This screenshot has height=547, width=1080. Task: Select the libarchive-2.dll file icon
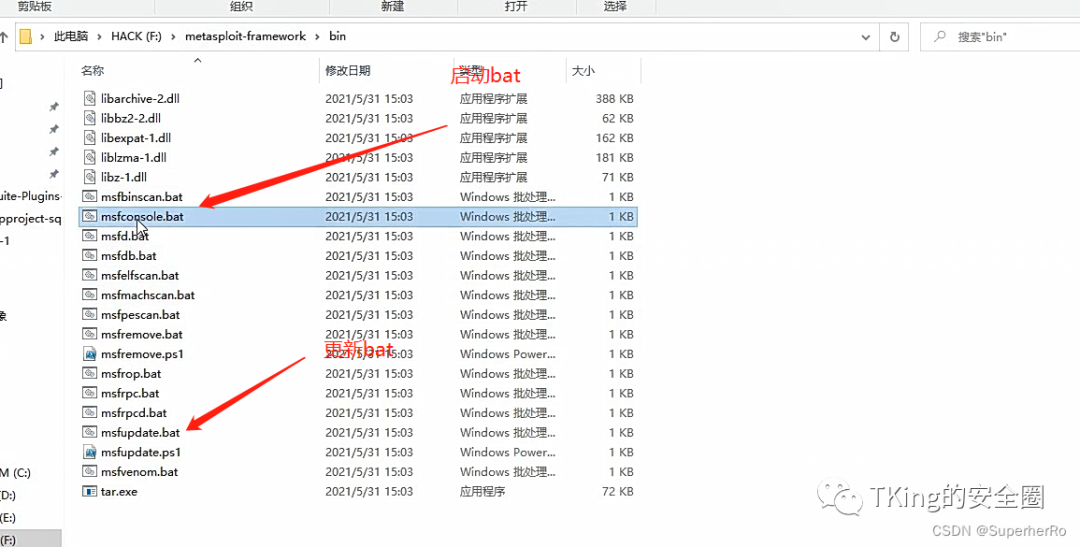(x=90, y=99)
